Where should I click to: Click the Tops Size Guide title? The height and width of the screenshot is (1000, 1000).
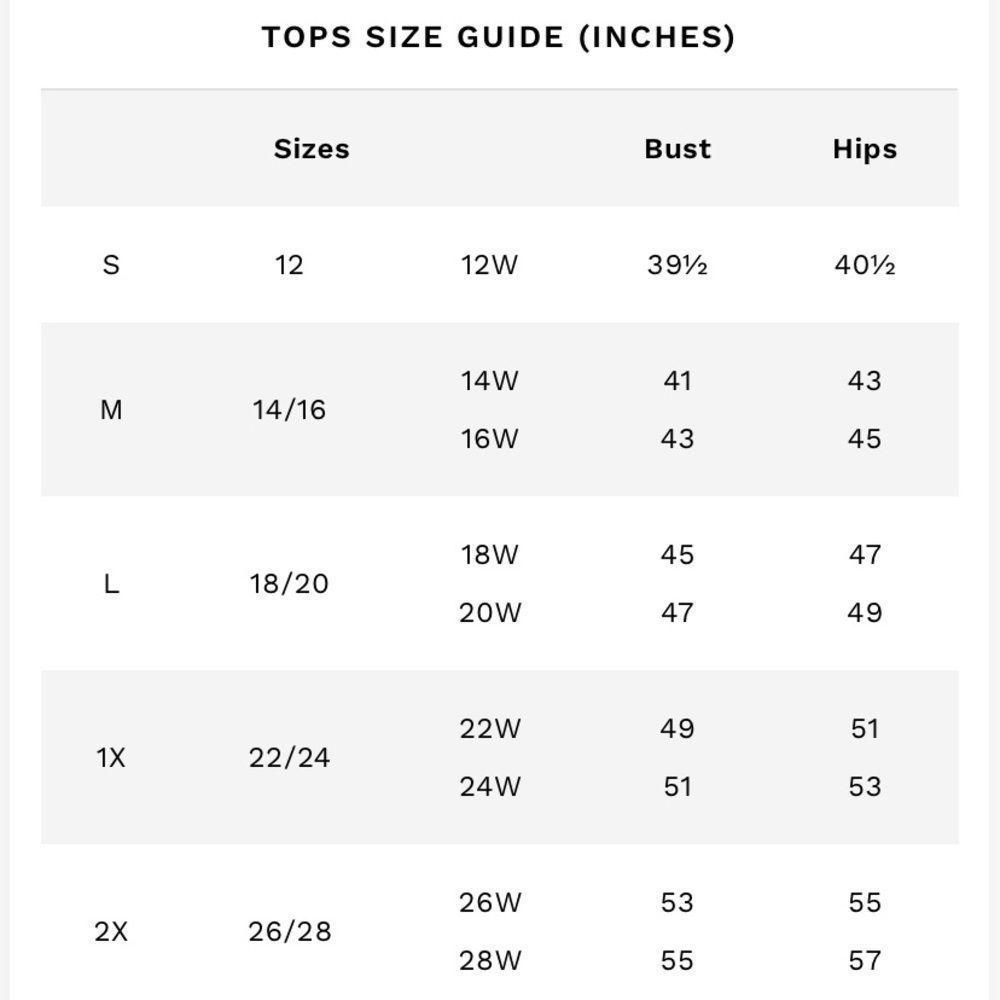[x=499, y=37]
